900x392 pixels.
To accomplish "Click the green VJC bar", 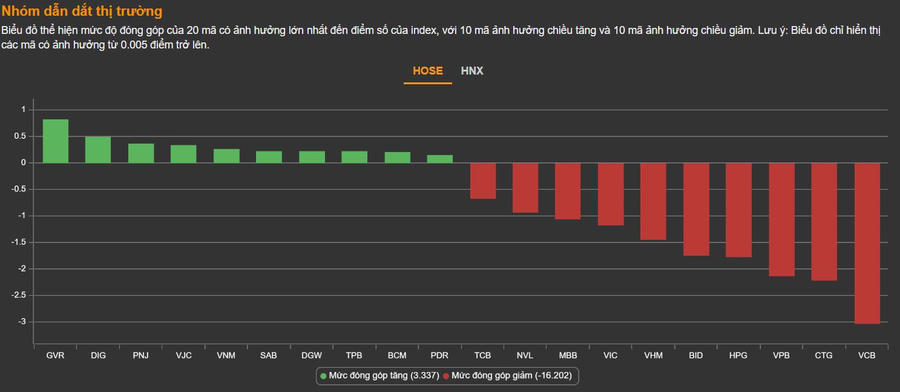I will (184, 154).
